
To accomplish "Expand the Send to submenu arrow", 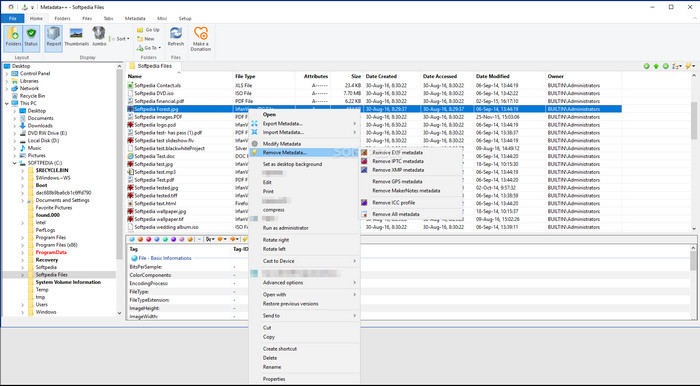I will [x=354, y=315].
